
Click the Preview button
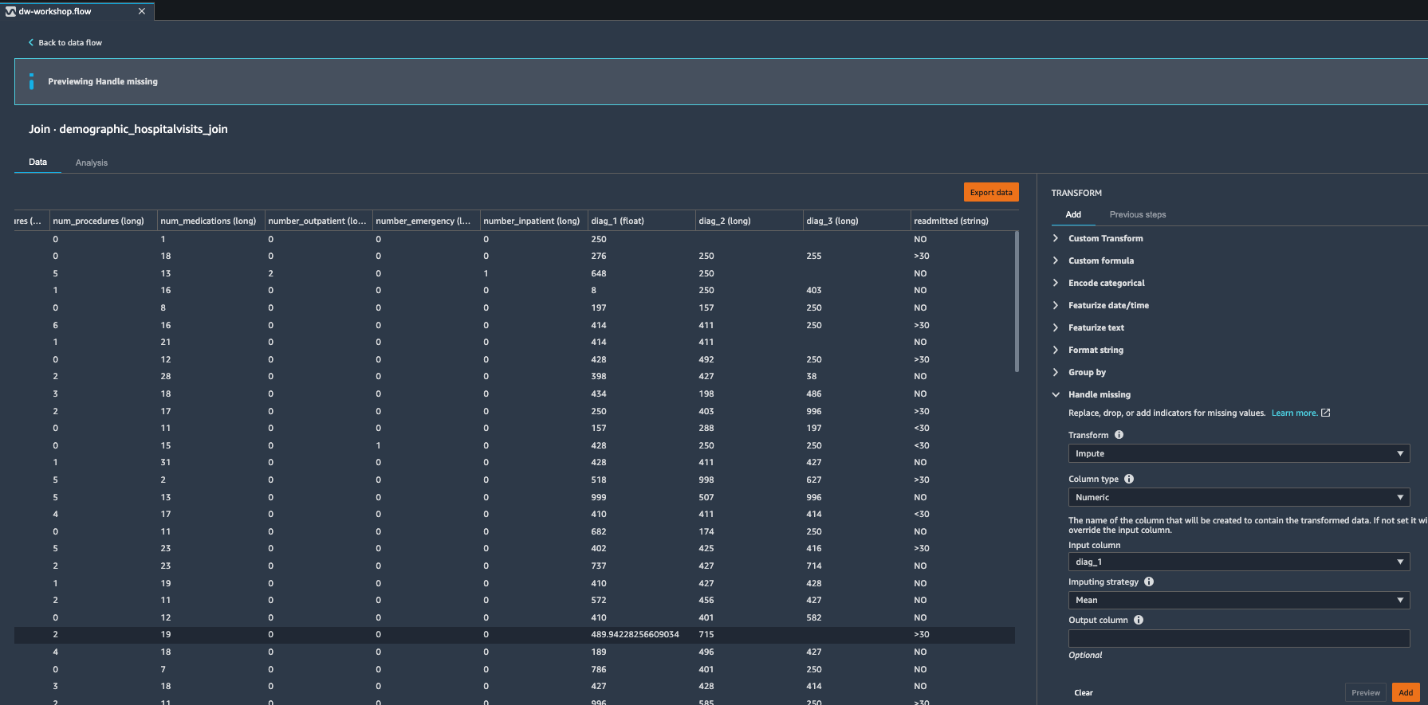[x=1365, y=692]
